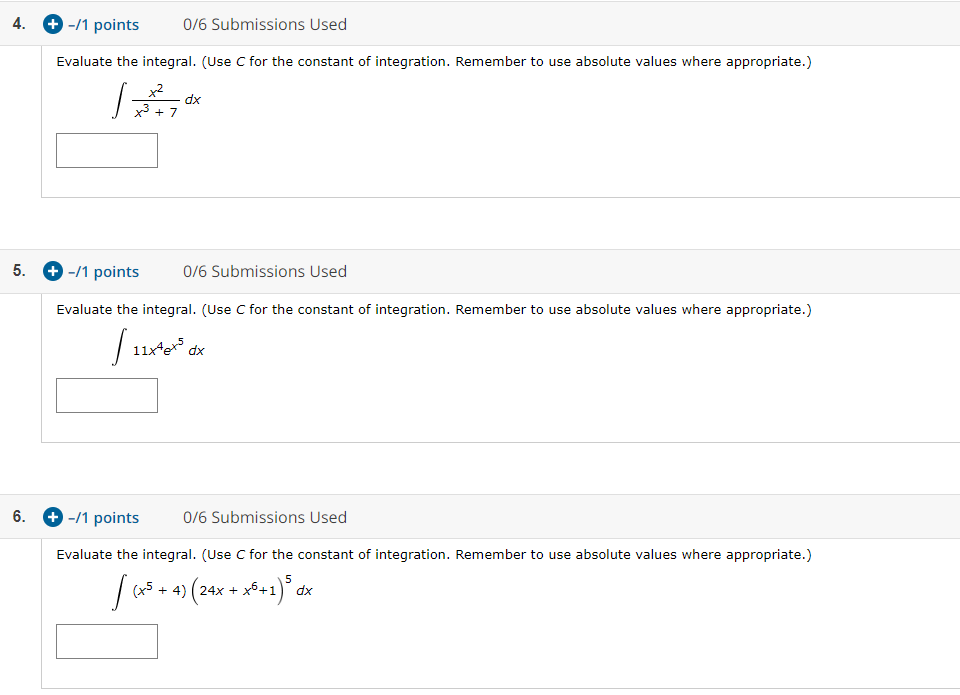
Task: Click the plus icon beside question 4 points
Action: pyautogui.click(x=52, y=24)
